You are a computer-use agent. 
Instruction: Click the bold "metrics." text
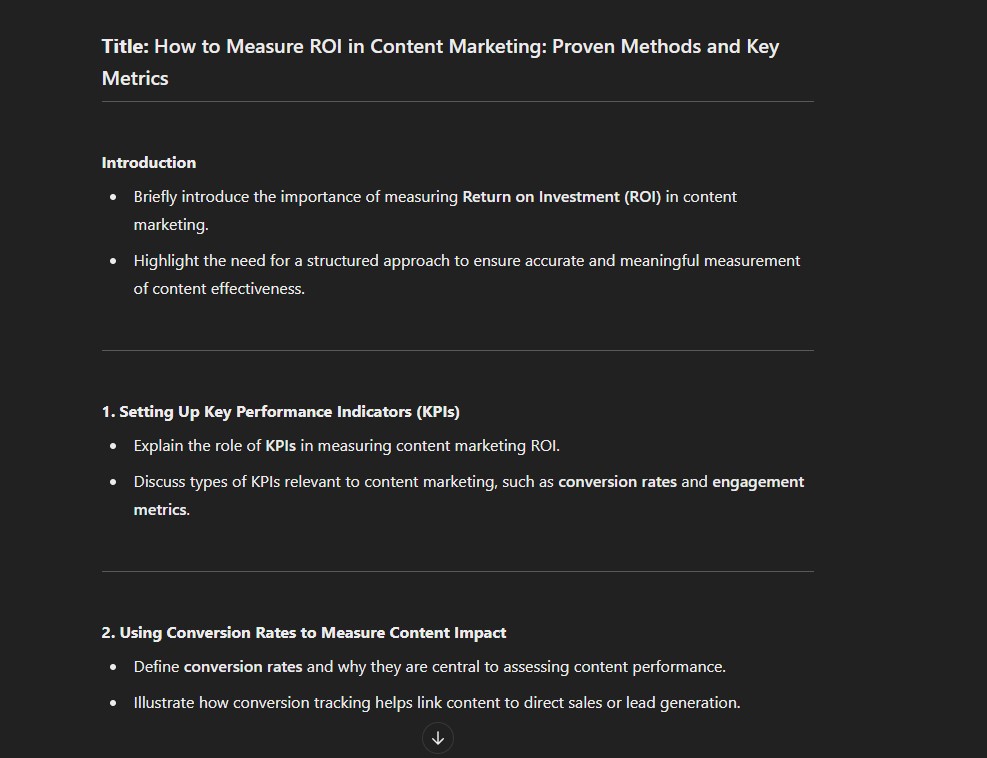coord(162,510)
